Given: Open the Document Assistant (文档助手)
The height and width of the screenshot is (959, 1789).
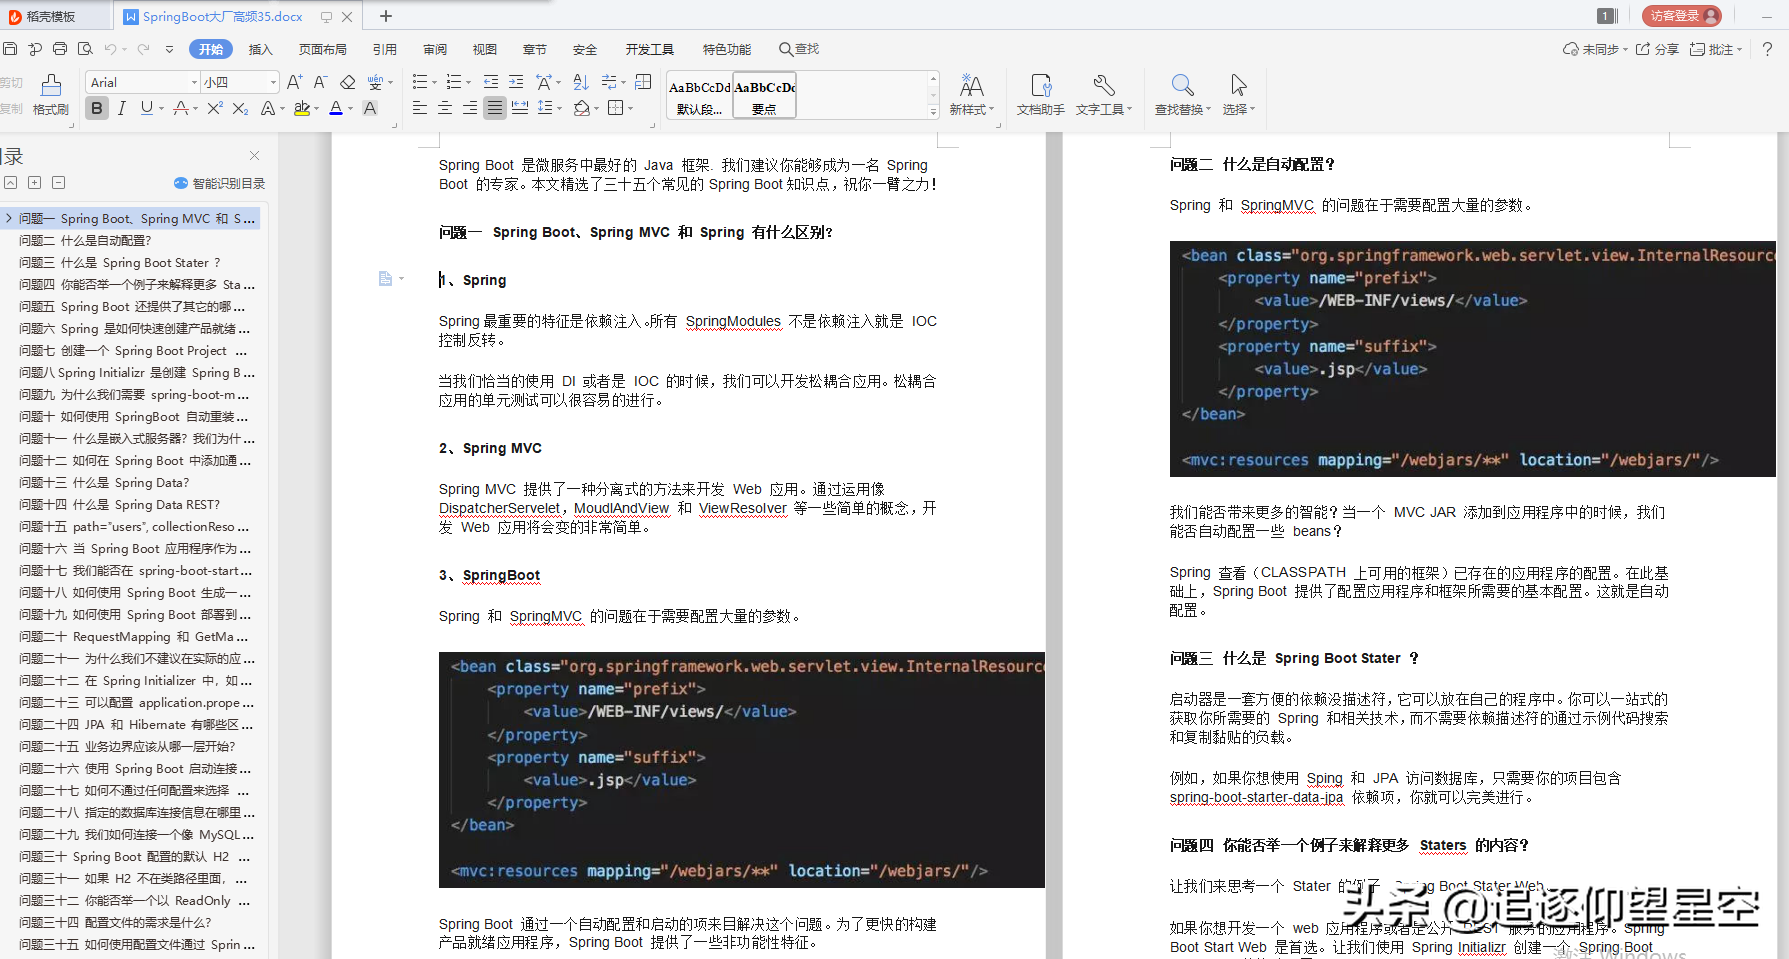Looking at the screenshot, I should pyautogui.click(x=1041, y=95).
